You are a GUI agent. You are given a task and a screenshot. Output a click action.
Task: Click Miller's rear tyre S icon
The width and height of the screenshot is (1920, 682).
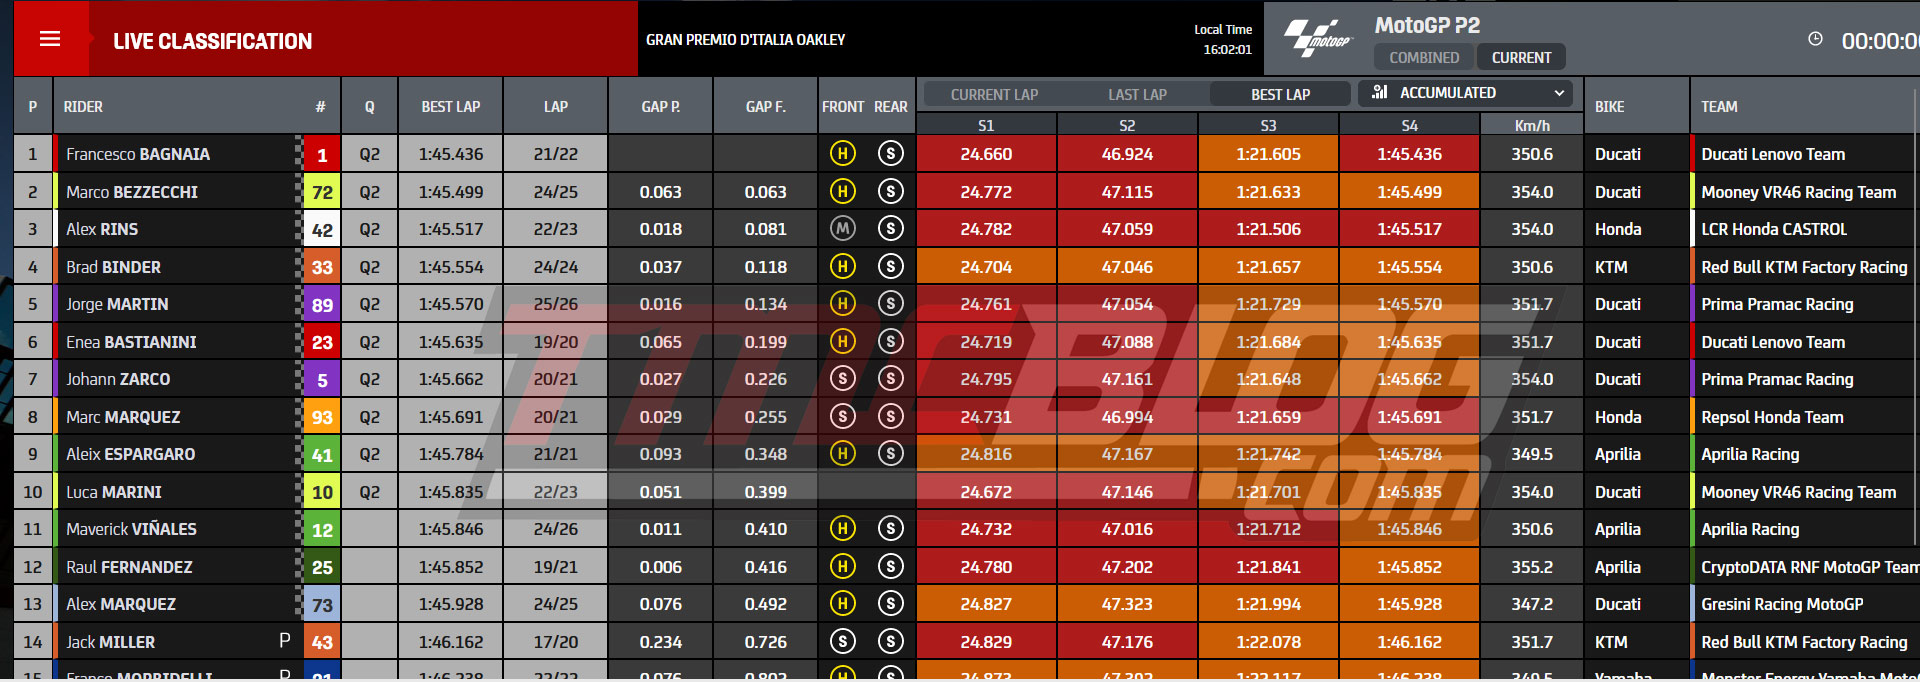click(x=890, y=641)
